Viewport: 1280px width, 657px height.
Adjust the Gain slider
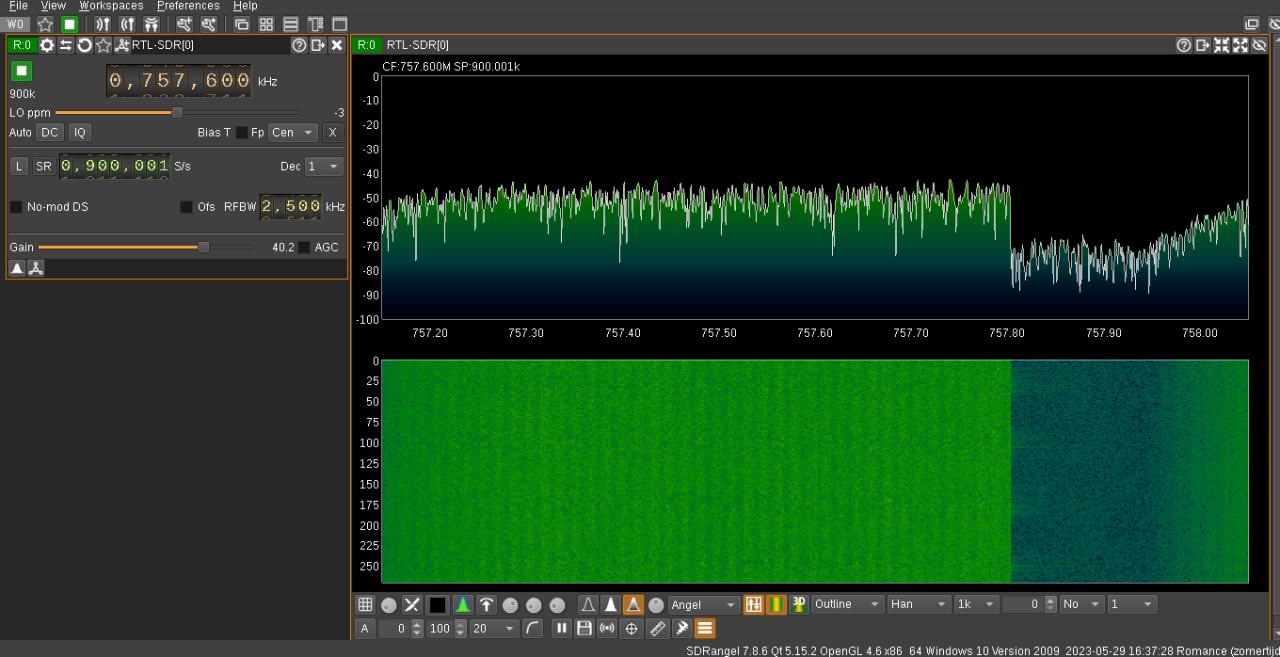pyautogui.click(x=203, y=247)
